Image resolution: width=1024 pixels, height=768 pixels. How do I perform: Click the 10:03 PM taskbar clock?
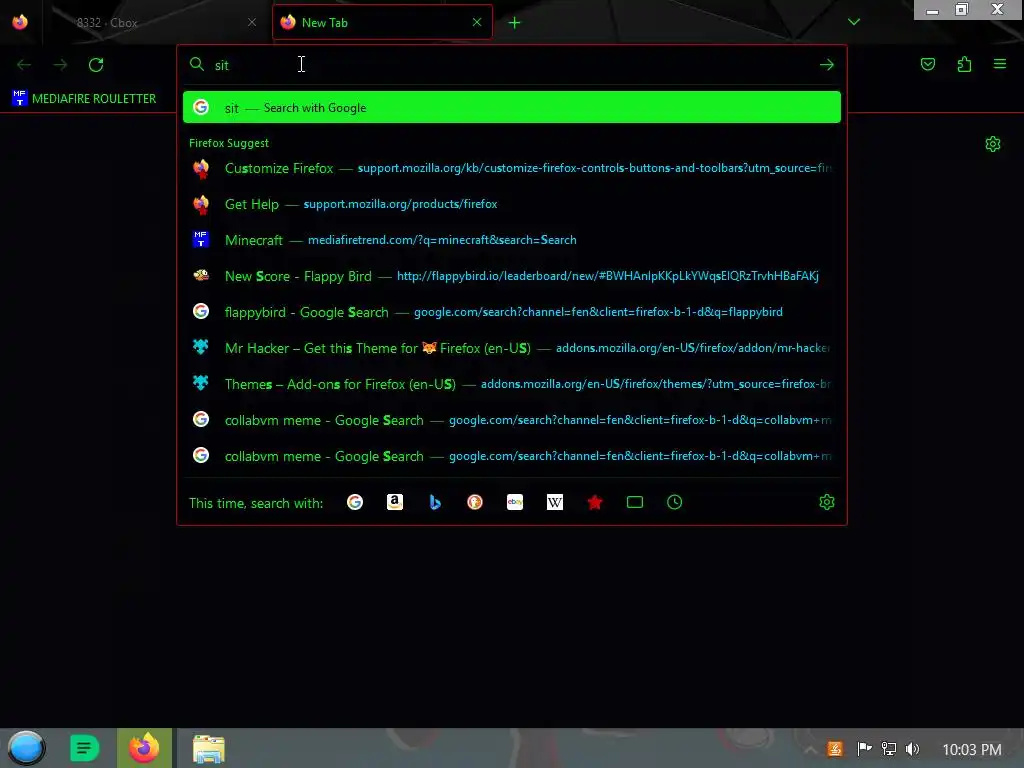[972, 750]
